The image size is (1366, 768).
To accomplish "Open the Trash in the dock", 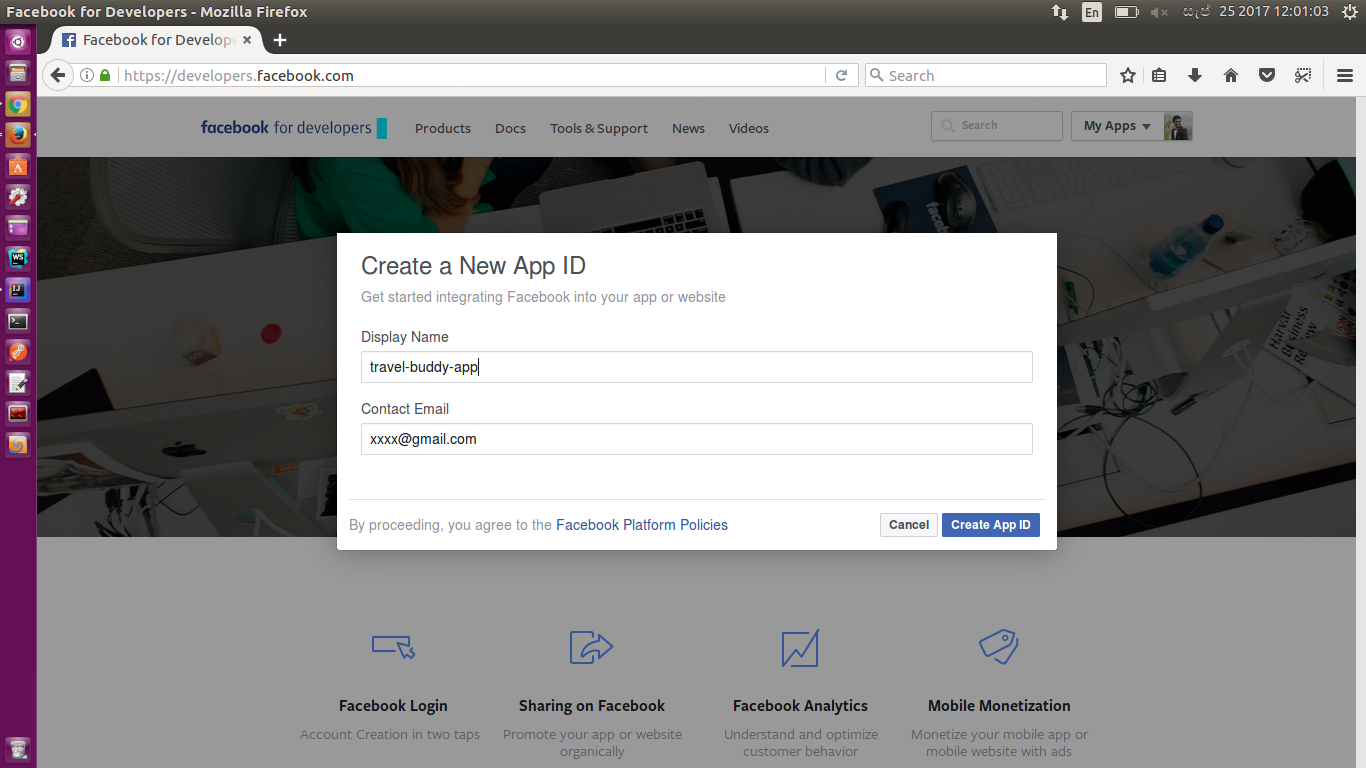I will pyautogui.click(x=18, y=749).
